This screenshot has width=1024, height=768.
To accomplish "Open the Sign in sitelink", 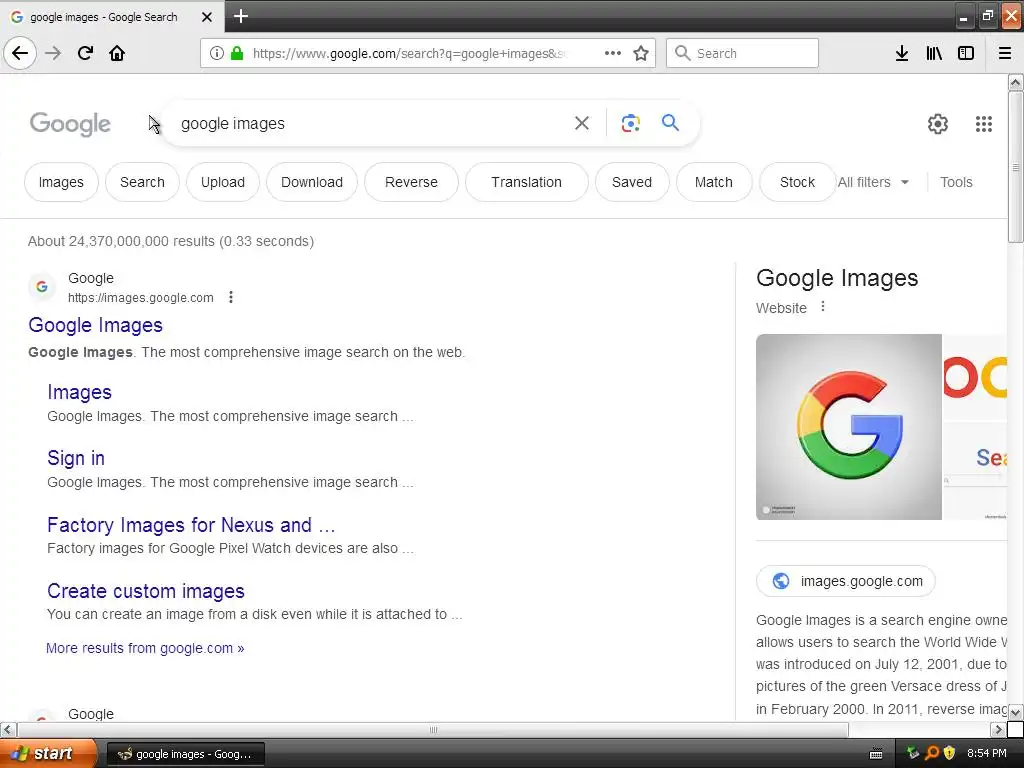I will click(x=76, y=458).
